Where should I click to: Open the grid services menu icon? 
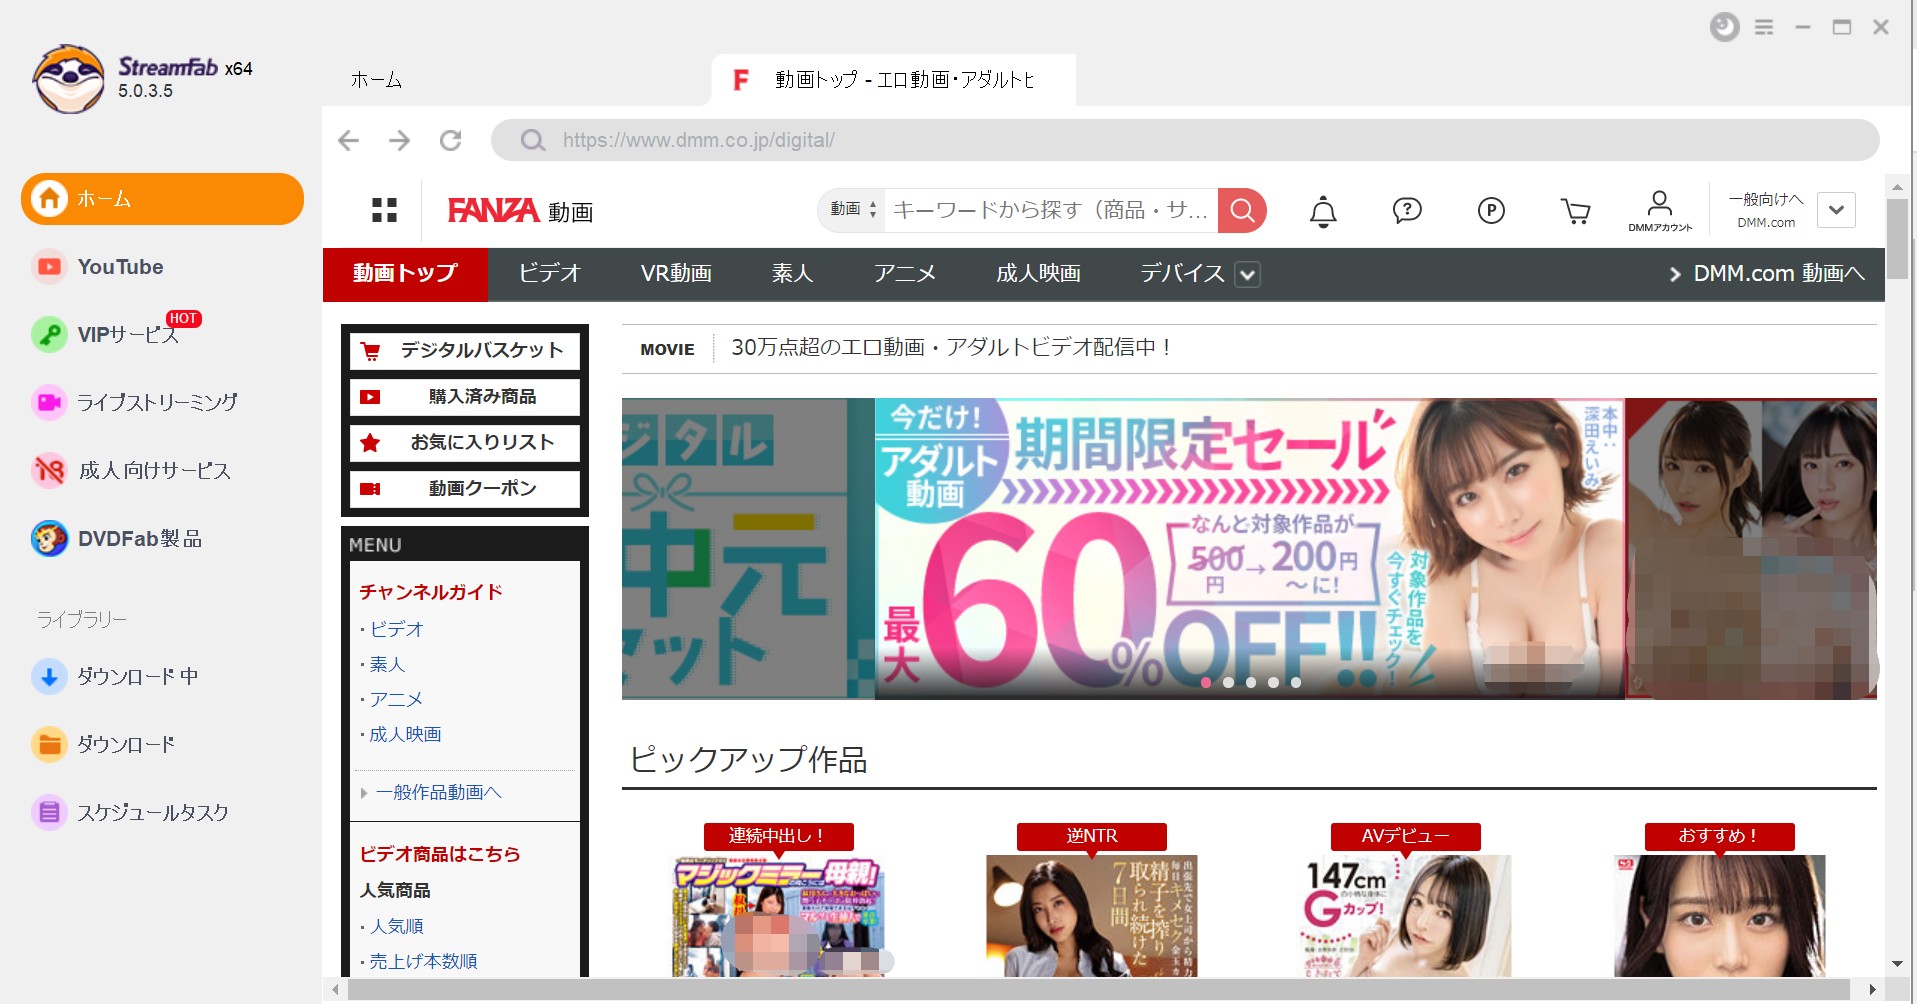click(384, 210)
